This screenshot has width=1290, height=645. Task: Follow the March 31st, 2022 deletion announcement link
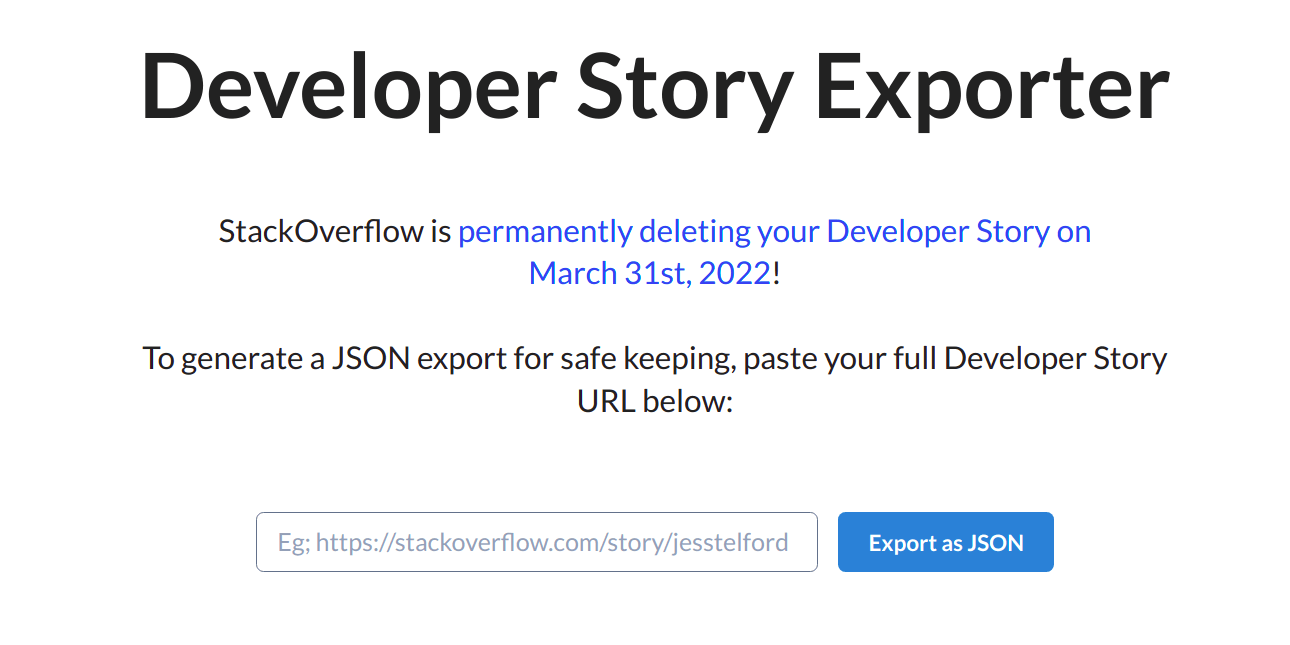(646, 272)
